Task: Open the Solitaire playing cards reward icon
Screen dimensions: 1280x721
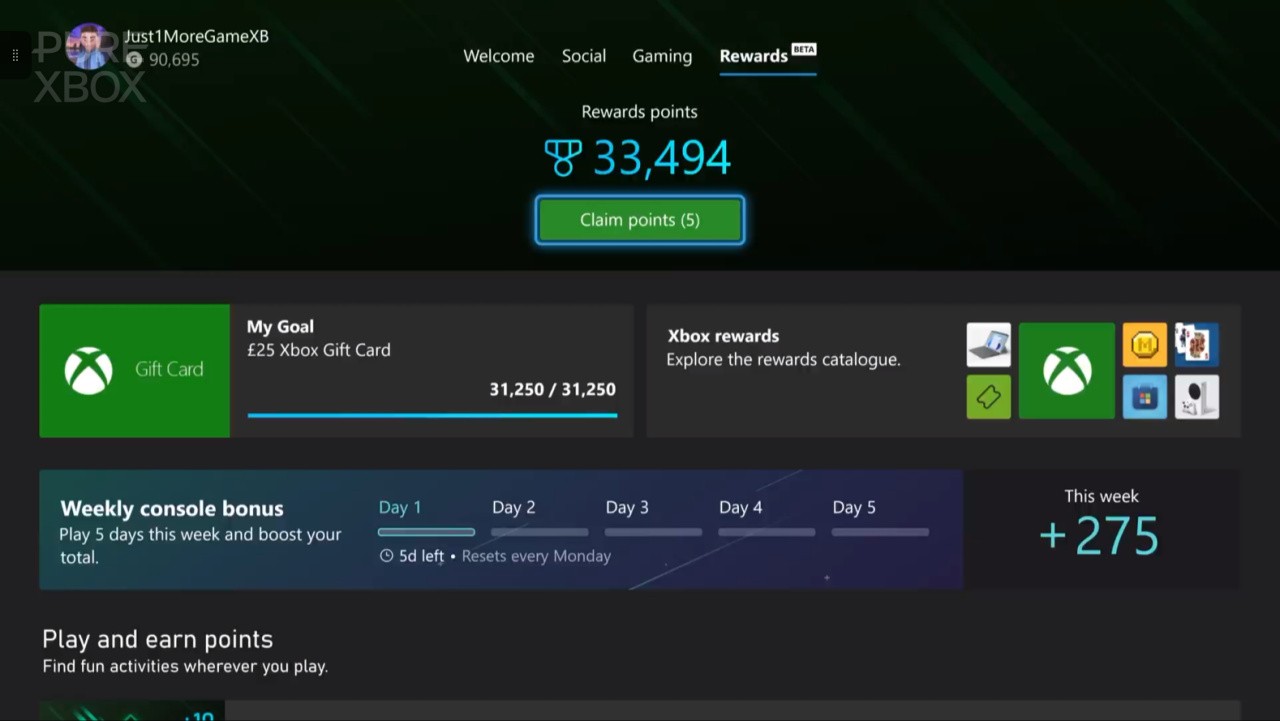Action: pyautogui.click(x=1196, y=344)
